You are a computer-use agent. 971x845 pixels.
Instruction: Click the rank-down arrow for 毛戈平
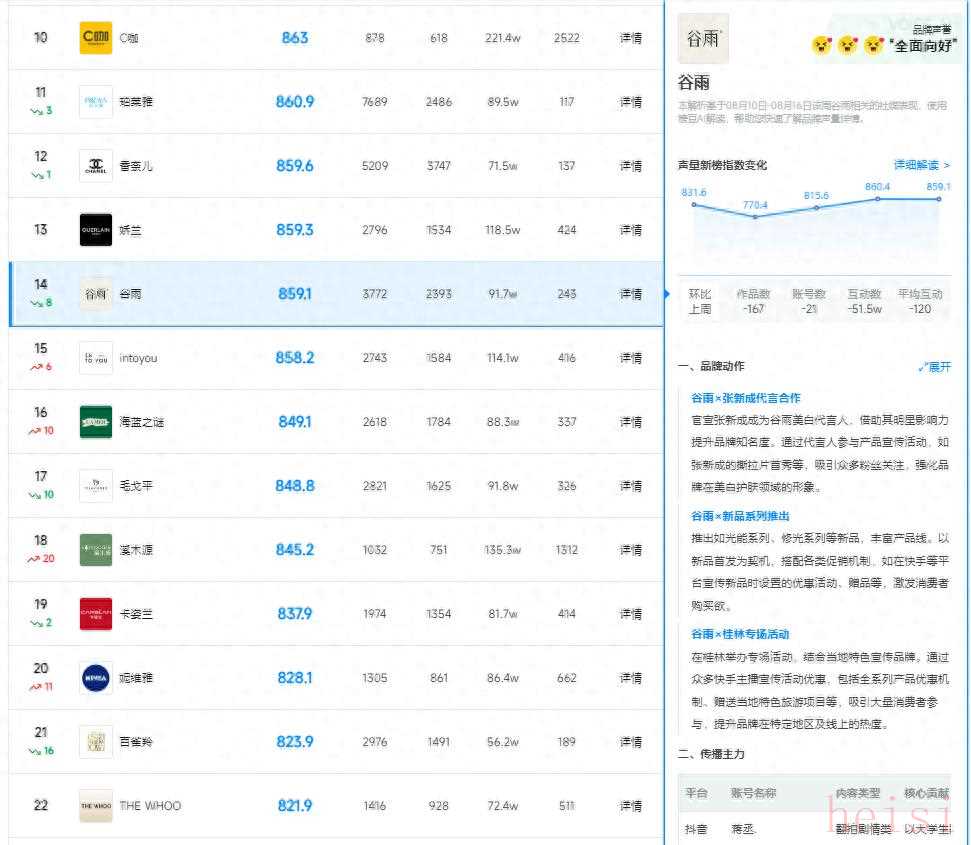[x=35, y=495]
